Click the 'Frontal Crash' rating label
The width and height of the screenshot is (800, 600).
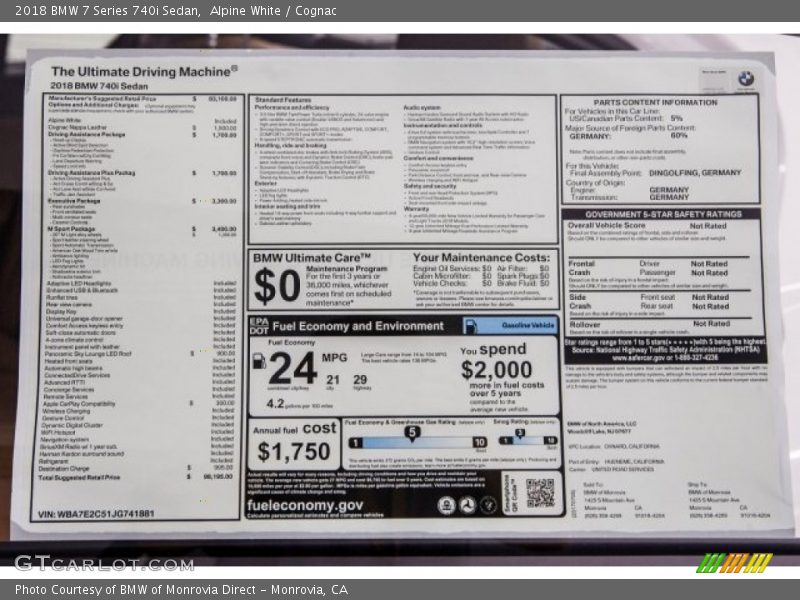pos(582,268)
